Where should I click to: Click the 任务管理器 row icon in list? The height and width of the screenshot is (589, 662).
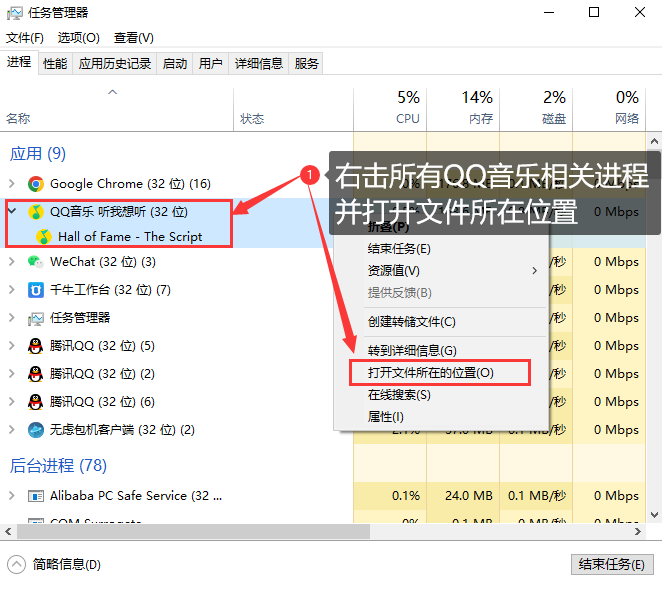pyautogui.click(x=36, y=318)
